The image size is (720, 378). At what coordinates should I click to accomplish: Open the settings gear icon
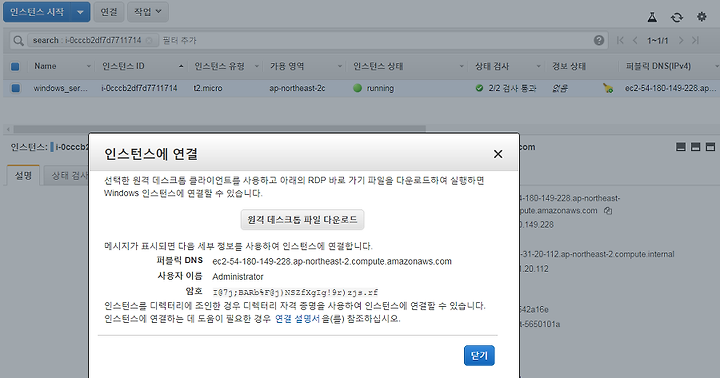[x=702, y=17]
